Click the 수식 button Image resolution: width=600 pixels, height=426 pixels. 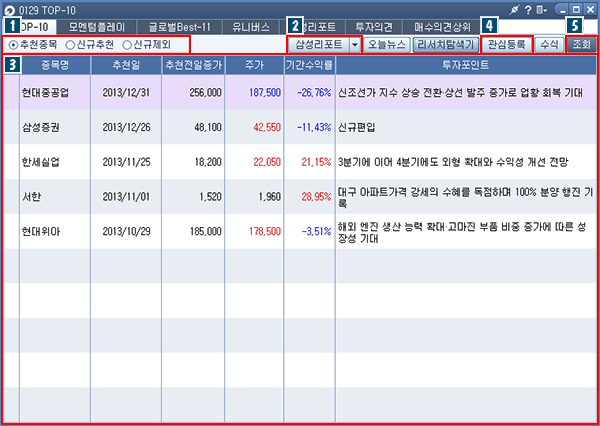tap(548, 45)
